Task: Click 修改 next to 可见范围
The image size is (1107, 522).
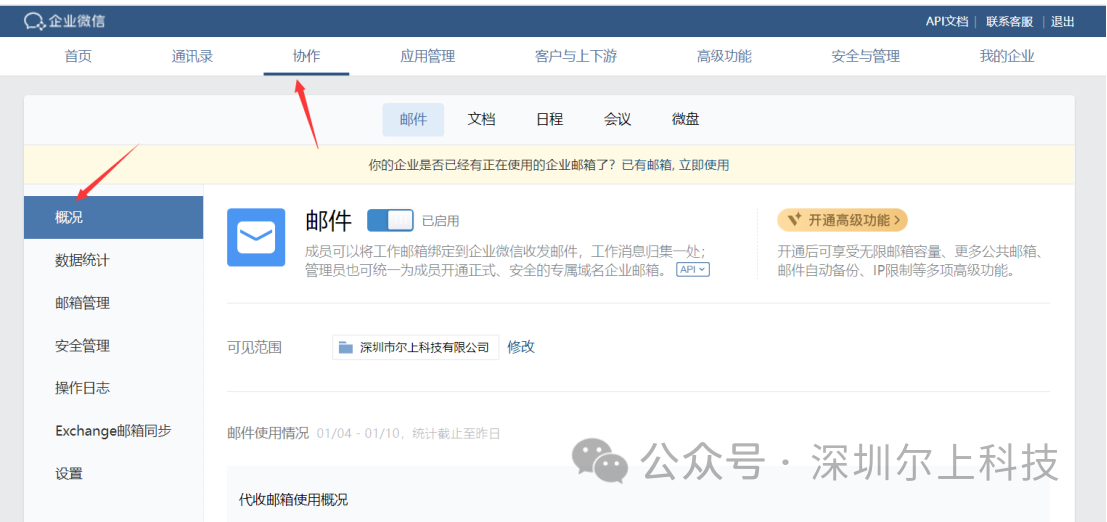Action: [x=521, y=347]
